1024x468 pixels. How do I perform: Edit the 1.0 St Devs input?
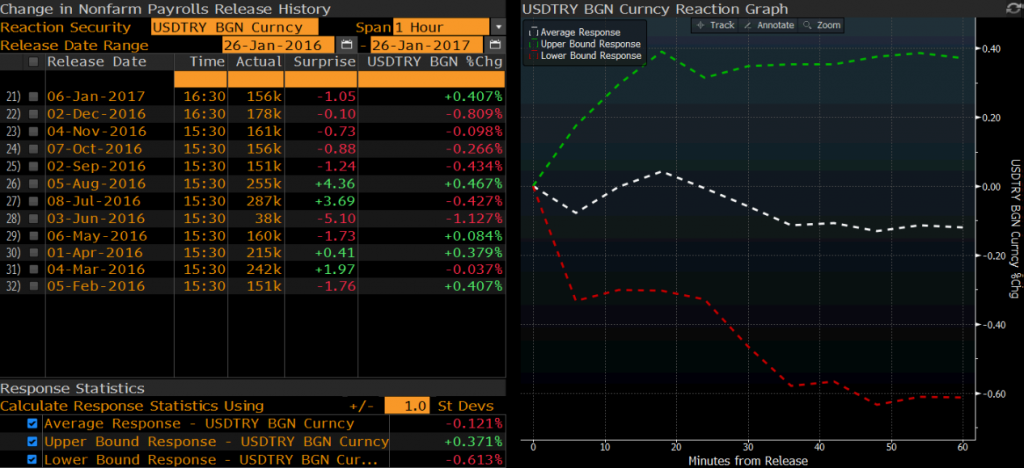pyautogui.click(x=407, y=406)
